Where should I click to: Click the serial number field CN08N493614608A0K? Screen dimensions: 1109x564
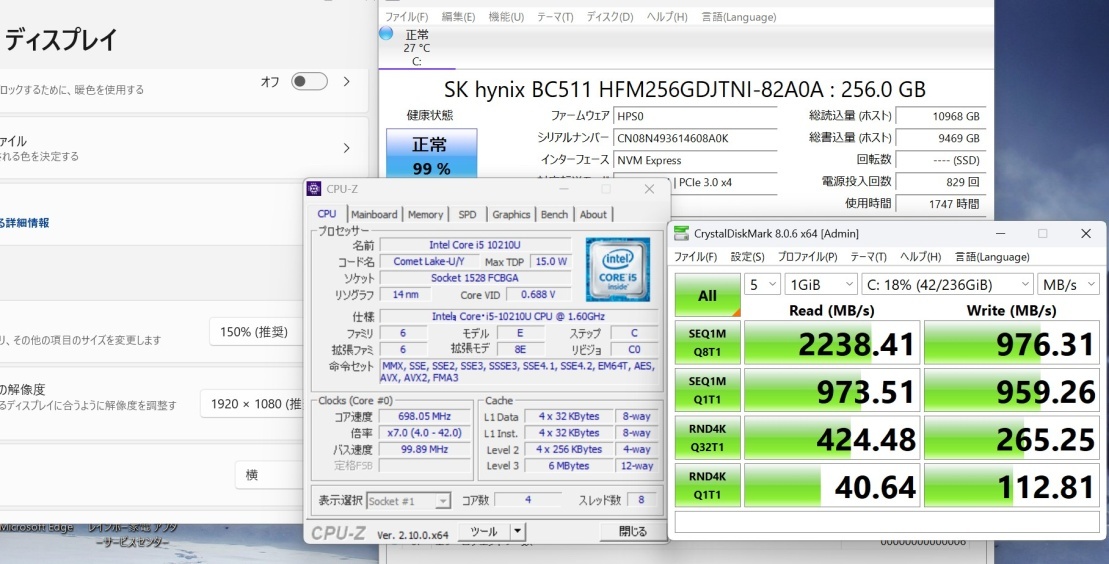(695, 138)
